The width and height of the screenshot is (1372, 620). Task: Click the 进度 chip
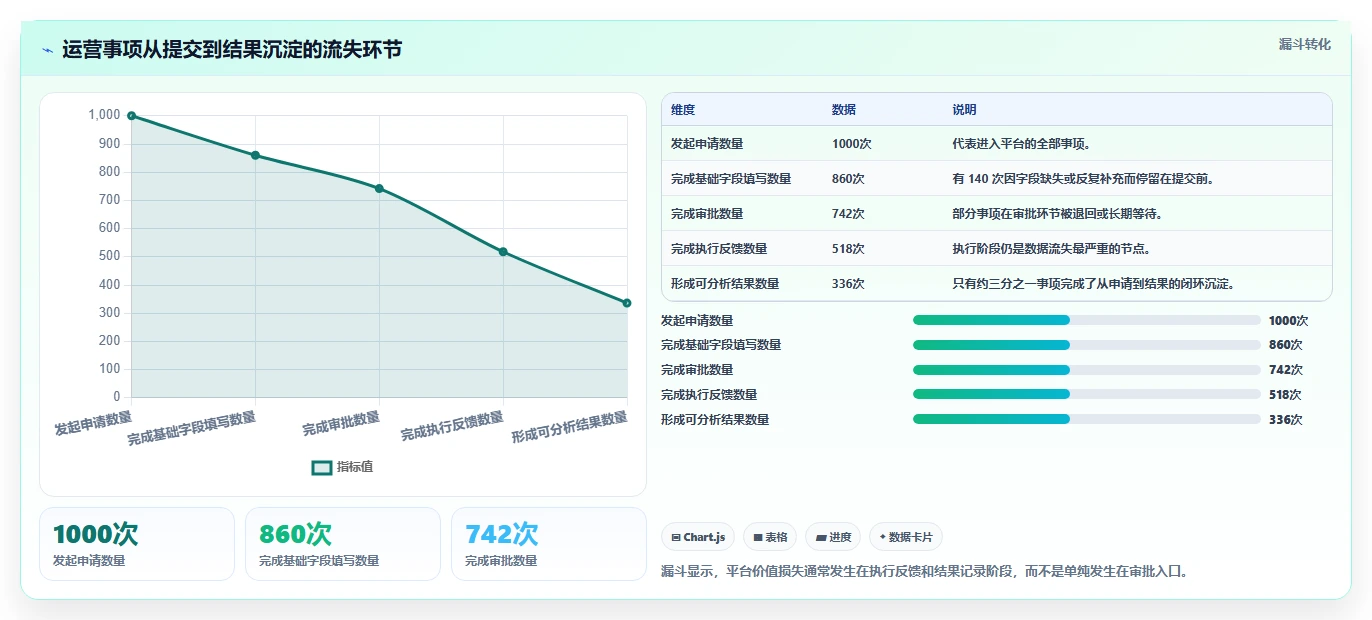833,537
